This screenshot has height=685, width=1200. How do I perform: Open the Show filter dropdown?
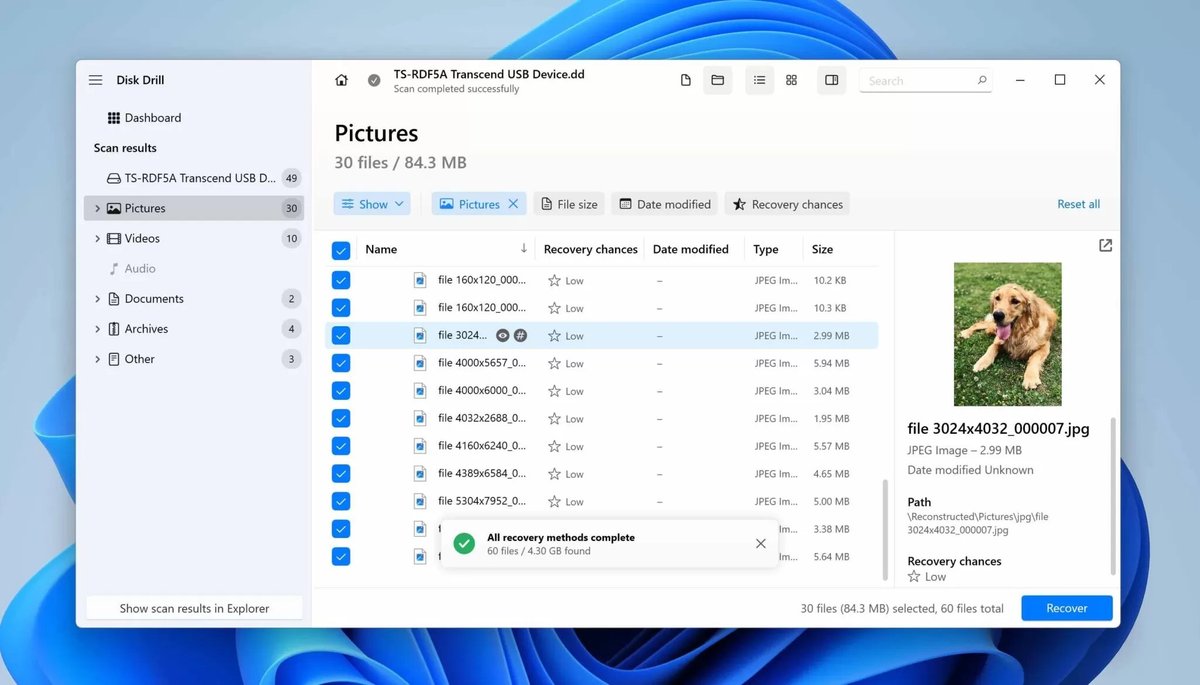(371, 203)
